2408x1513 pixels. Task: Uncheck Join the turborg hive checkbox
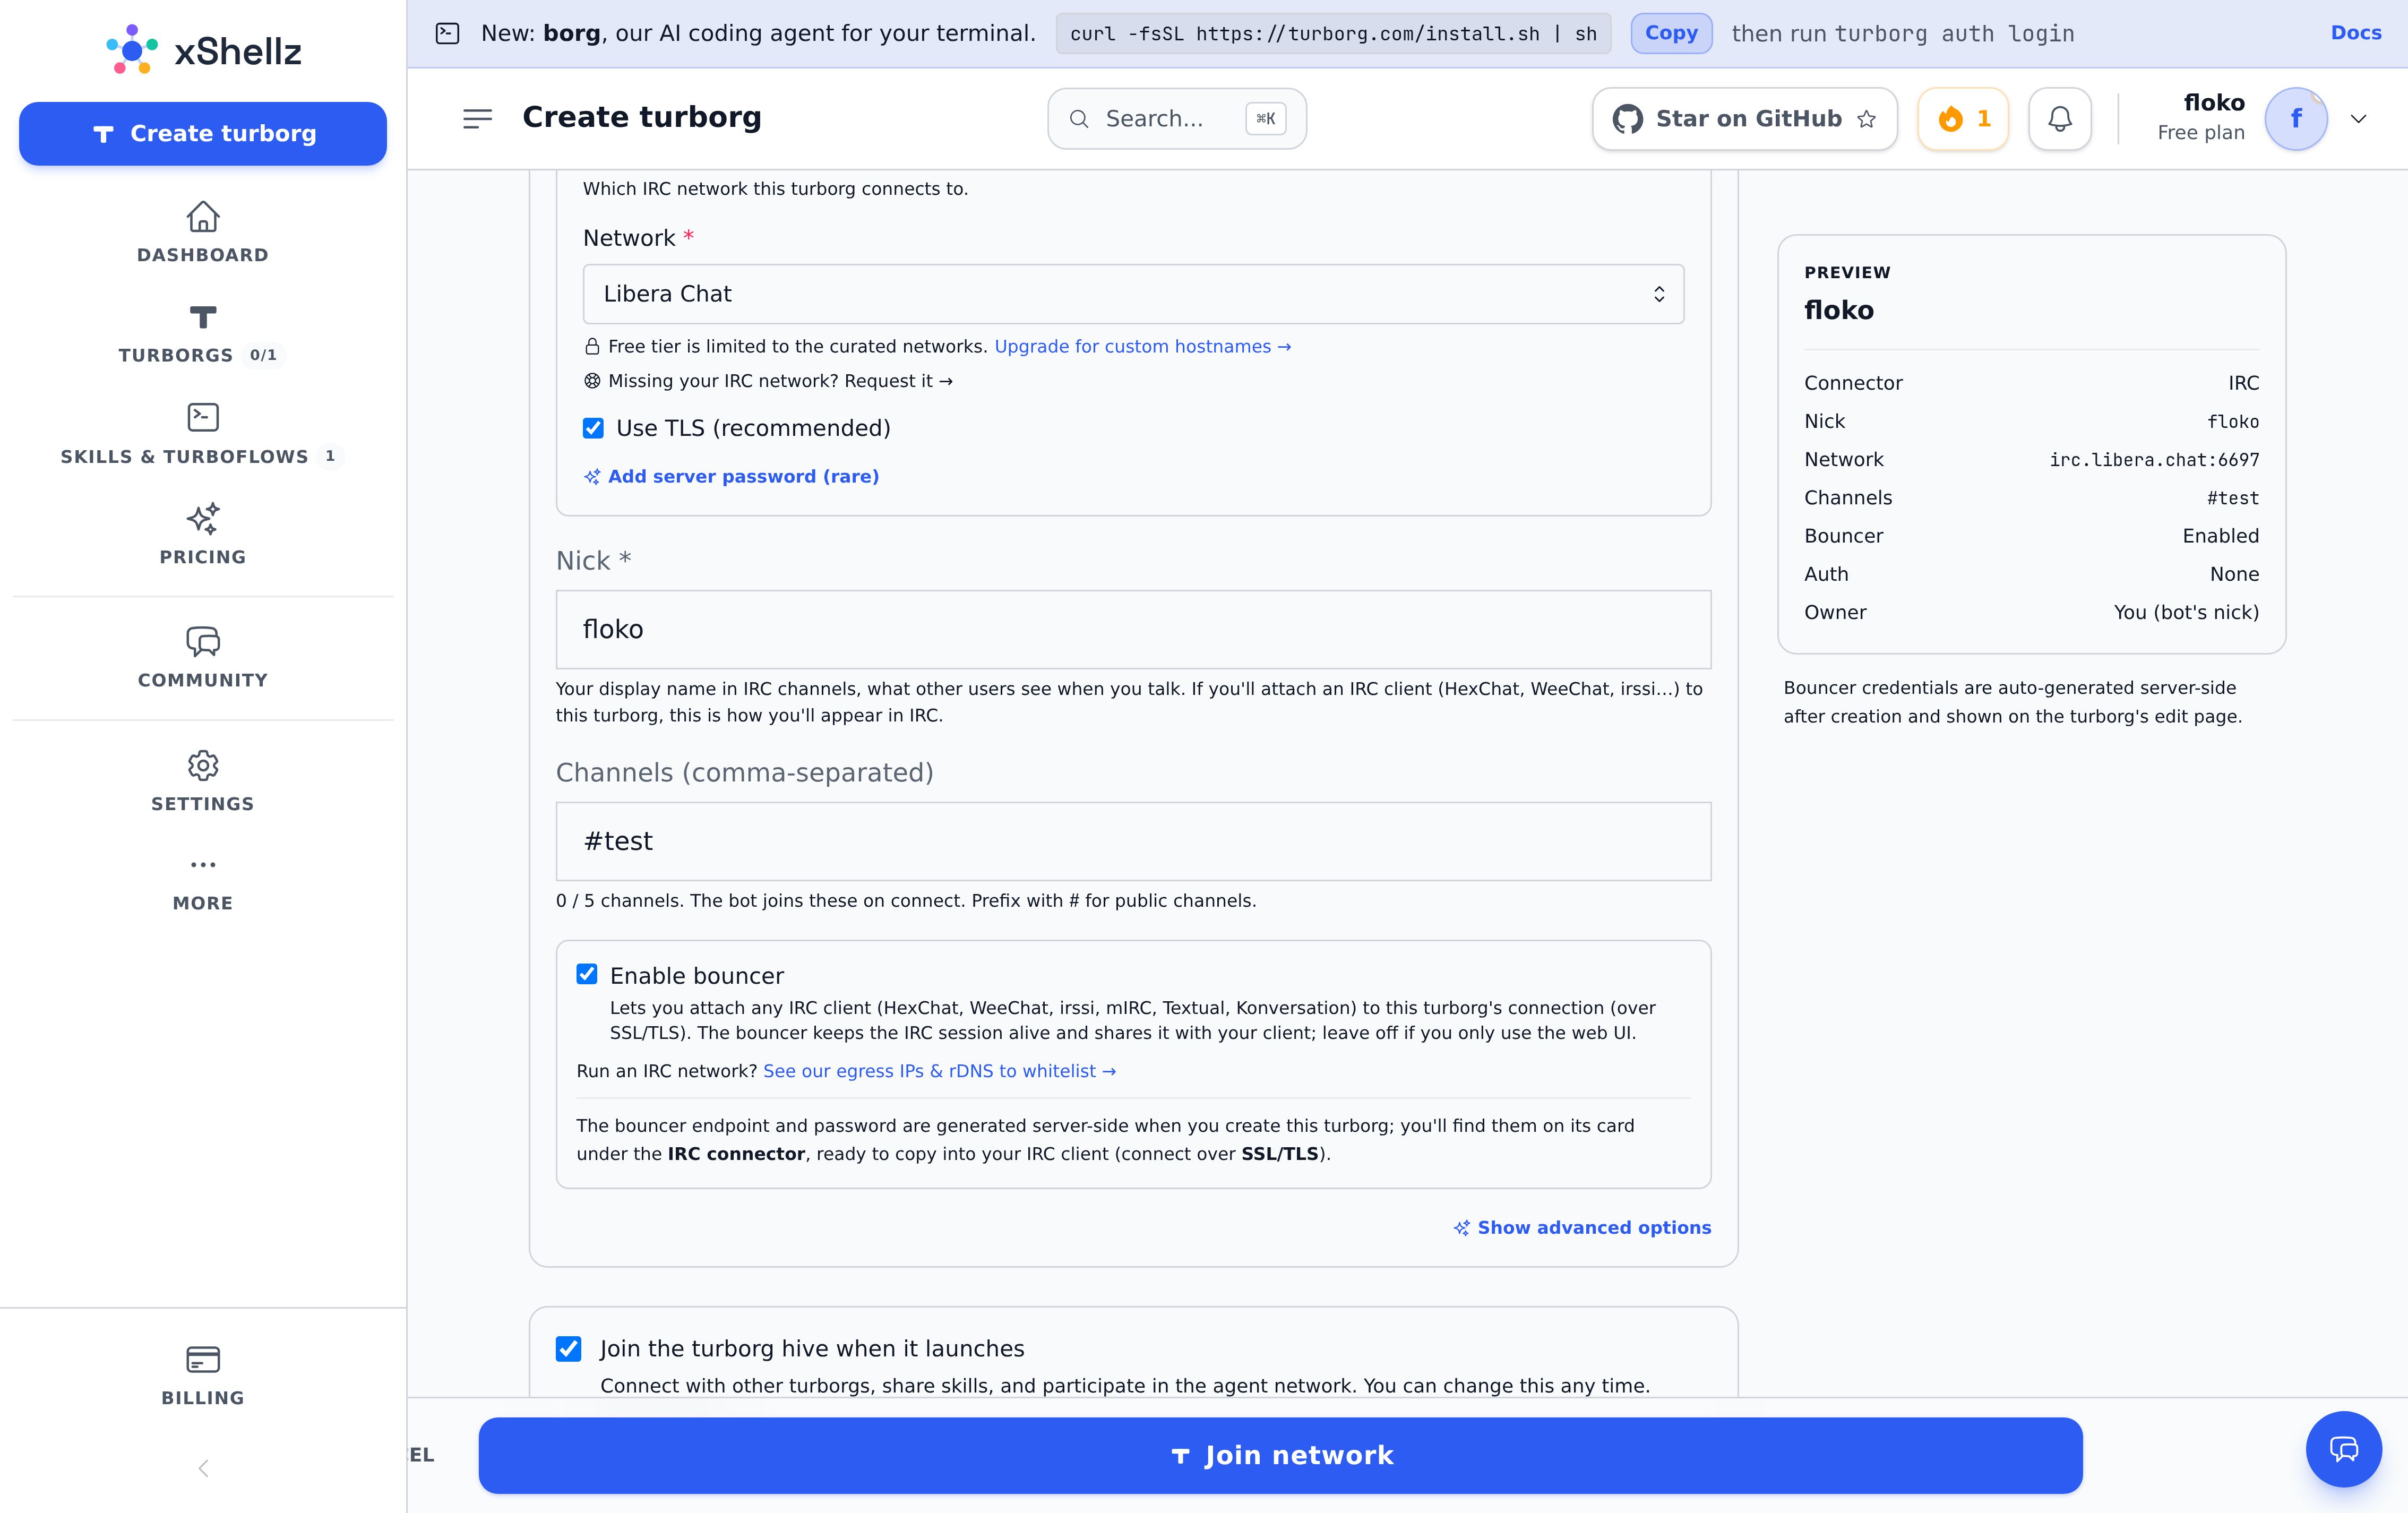568,1349
